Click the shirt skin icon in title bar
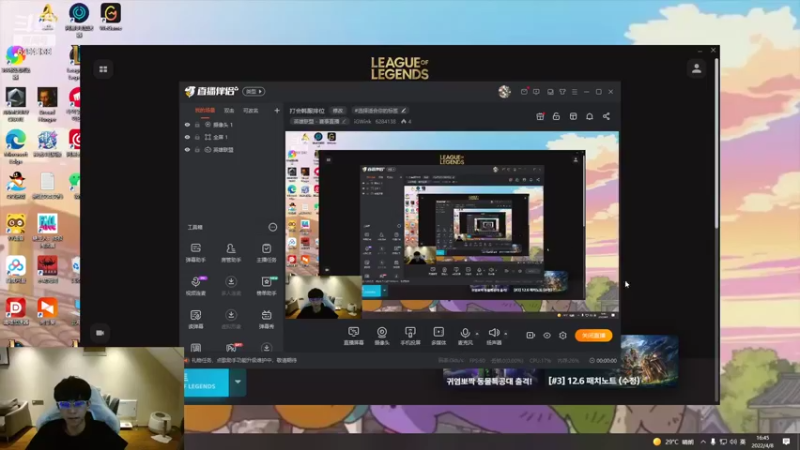This screenshot has height=450, width=800. point(562,92)
